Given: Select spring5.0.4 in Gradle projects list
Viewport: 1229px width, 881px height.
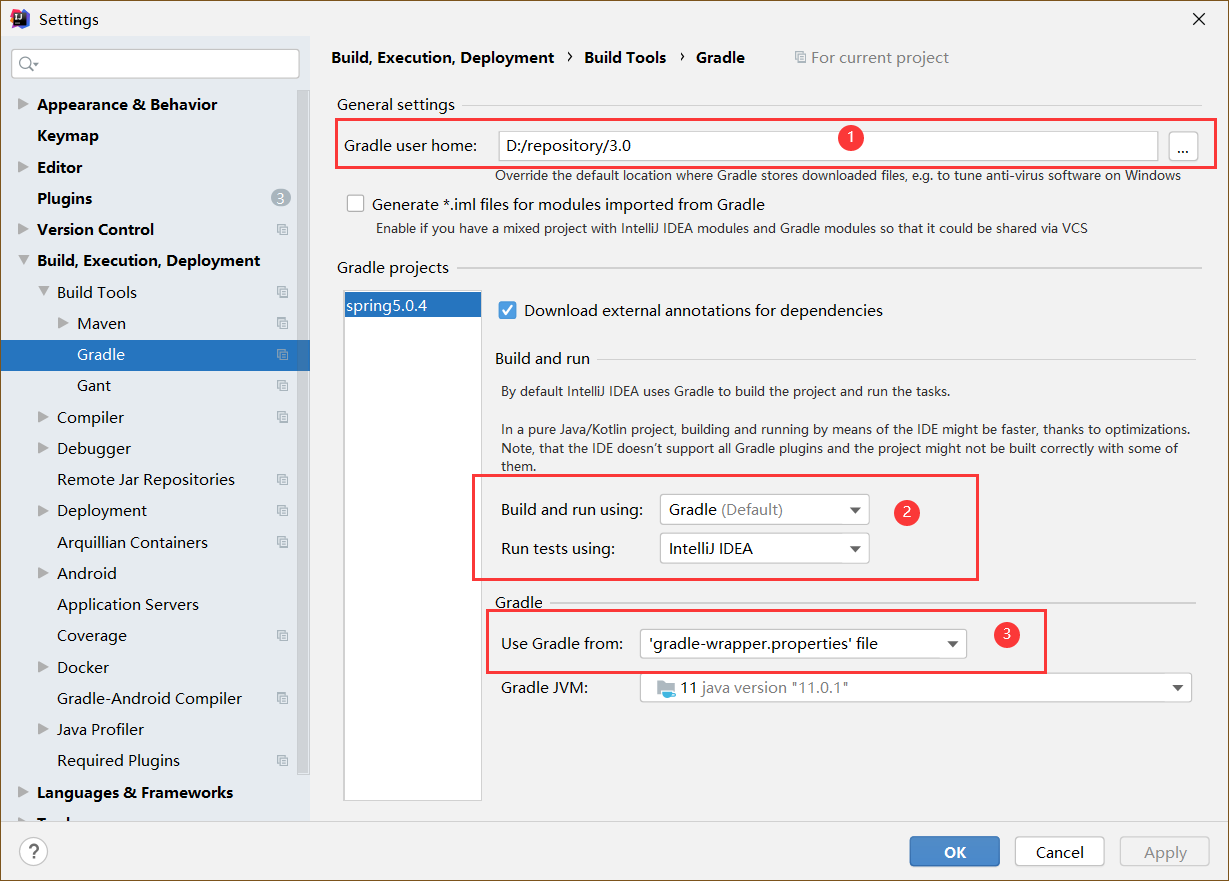Looking at the screenshot, I should 413,305.
